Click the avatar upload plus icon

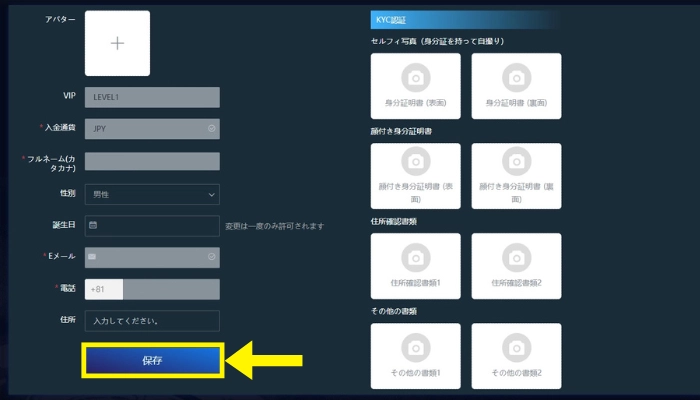click(117, 43)
